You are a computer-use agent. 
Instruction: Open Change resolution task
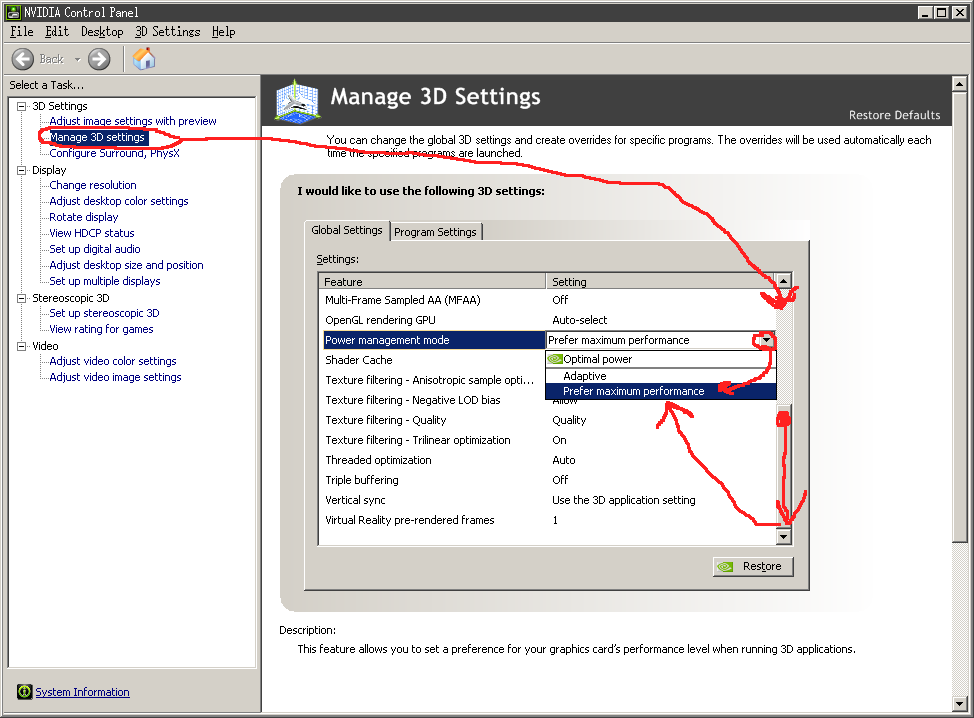point(93,185)
